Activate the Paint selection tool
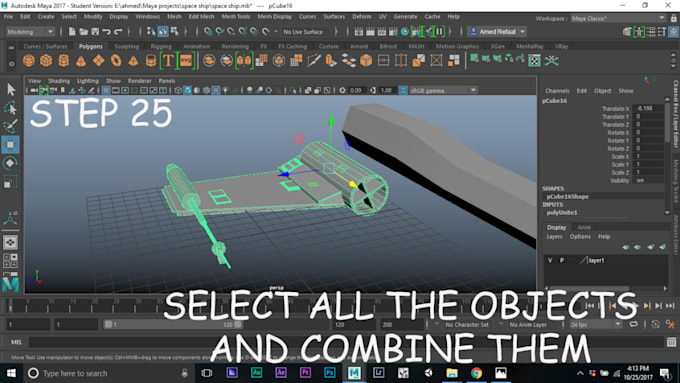Image resolution: width=680 pixels, height=383 pixels. point(10,126)
